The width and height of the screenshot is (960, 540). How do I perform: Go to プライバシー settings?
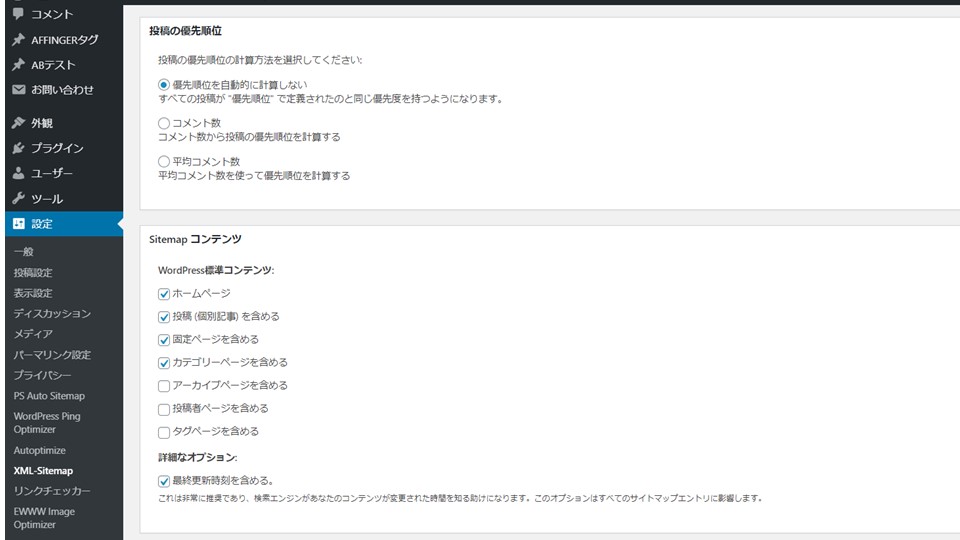coord(42,375)
